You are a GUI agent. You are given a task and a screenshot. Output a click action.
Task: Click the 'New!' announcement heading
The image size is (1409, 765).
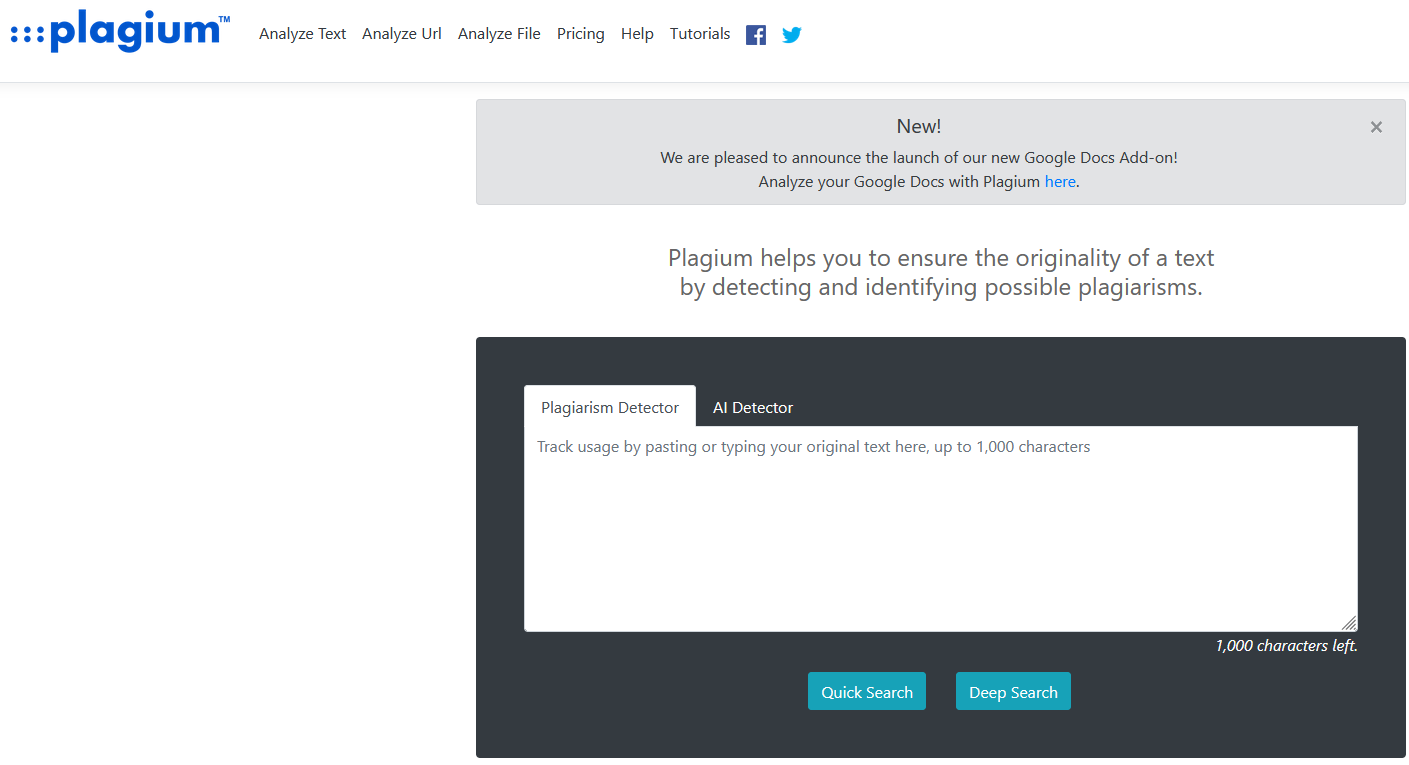pos(919,127)
